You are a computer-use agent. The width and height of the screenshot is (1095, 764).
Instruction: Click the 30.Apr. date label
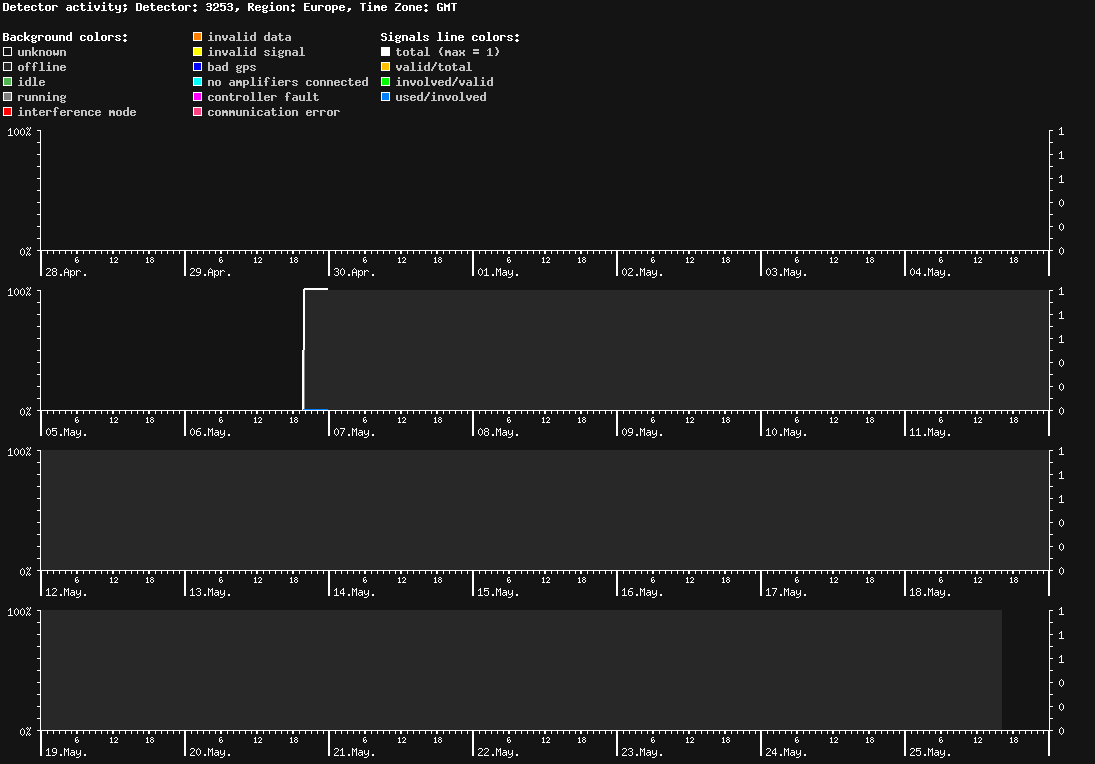[x=354, y=272]
